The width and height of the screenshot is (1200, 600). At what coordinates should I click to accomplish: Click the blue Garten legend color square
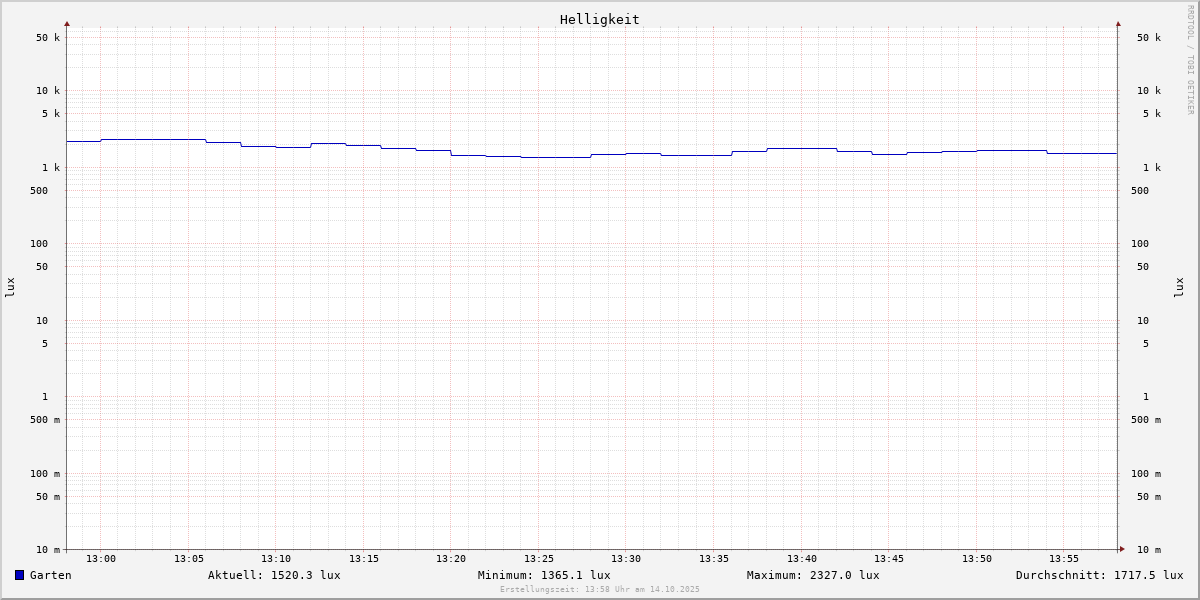(19, 575)
